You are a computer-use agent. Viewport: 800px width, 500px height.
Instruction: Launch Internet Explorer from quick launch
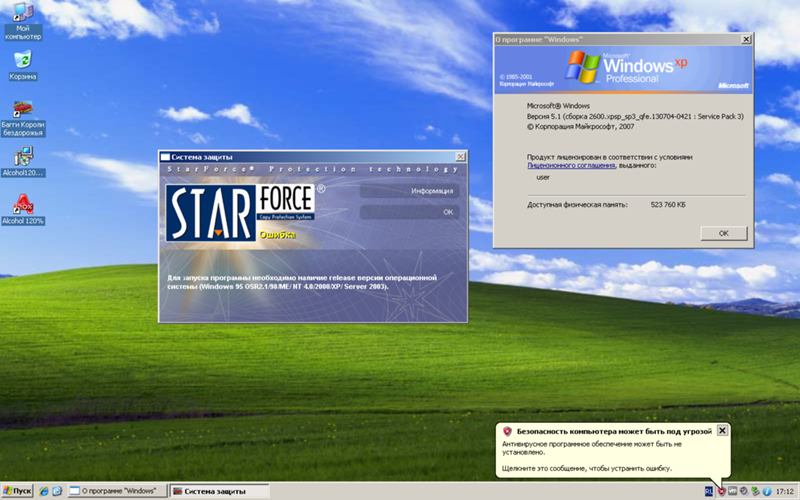tap(44, 491)
